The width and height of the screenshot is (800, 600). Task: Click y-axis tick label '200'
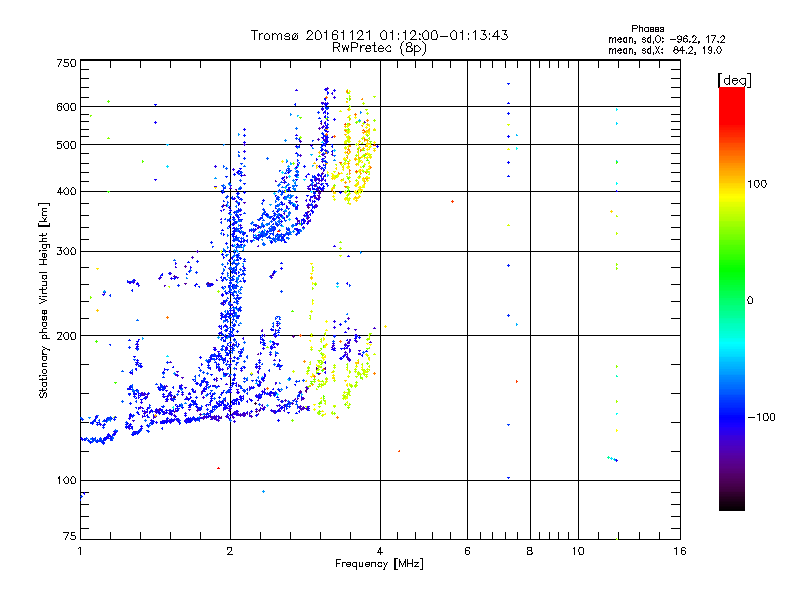(x=66, y=336)
